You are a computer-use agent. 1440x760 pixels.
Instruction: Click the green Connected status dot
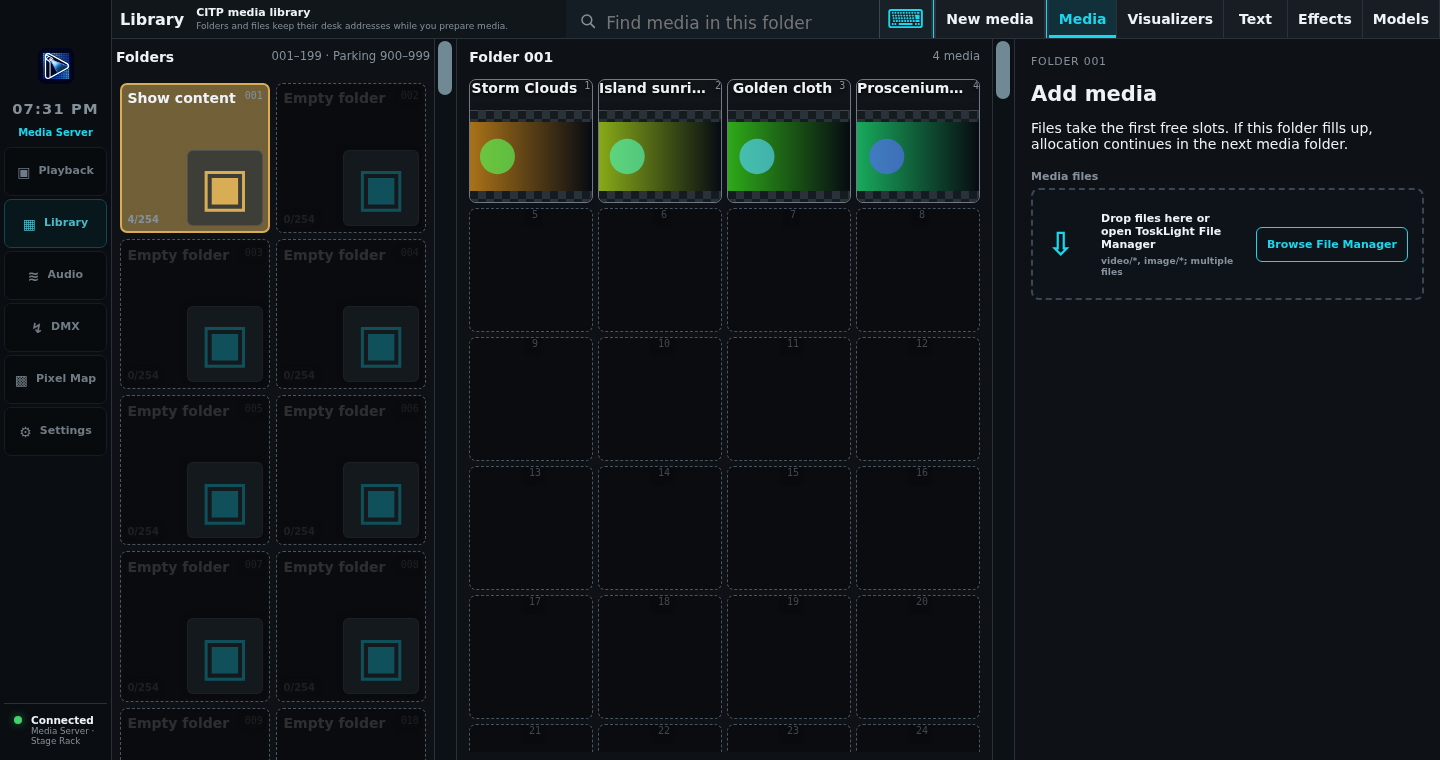tap(18, 720)
